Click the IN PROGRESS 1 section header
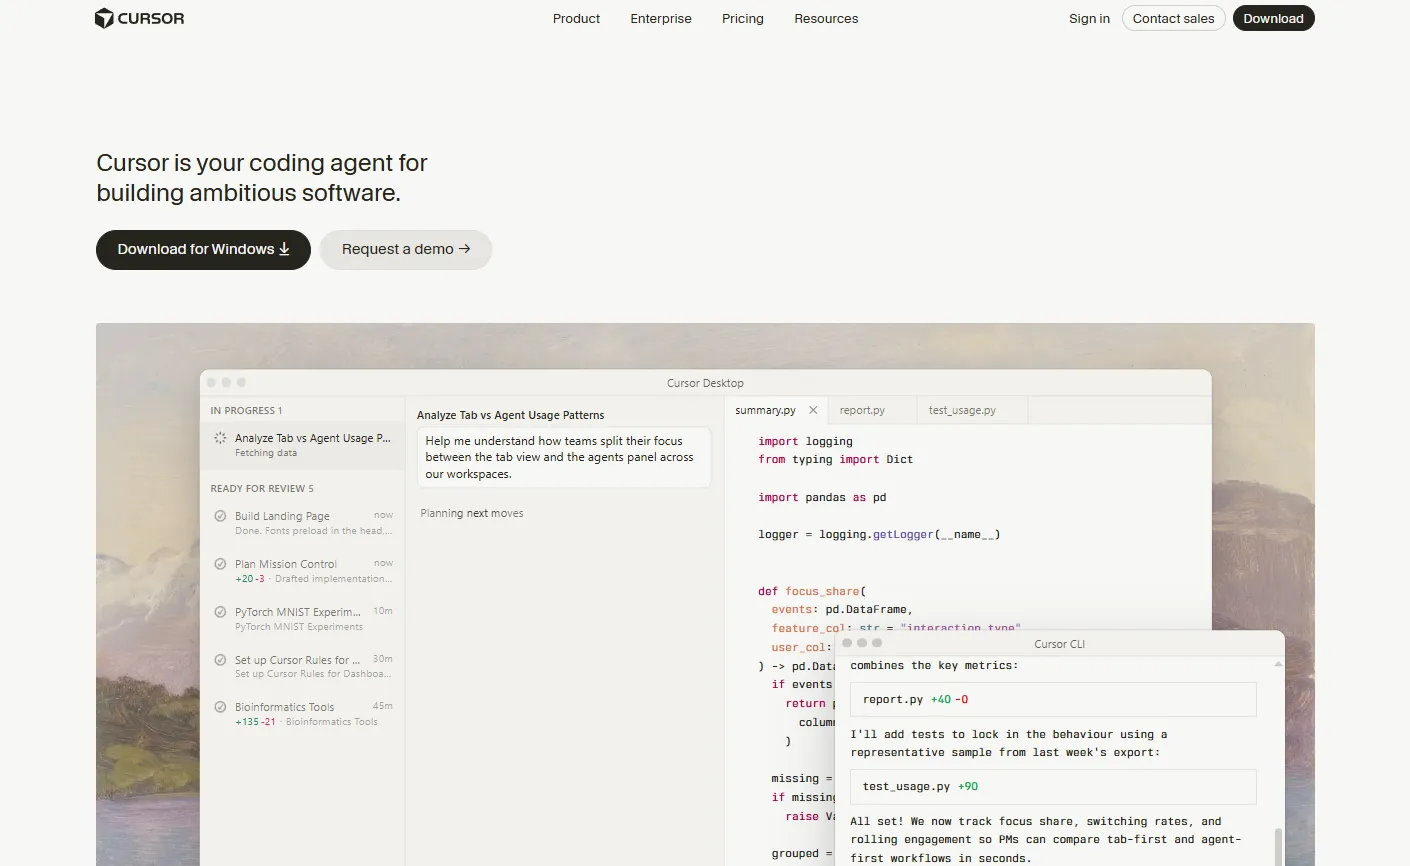 coord(246,411)
